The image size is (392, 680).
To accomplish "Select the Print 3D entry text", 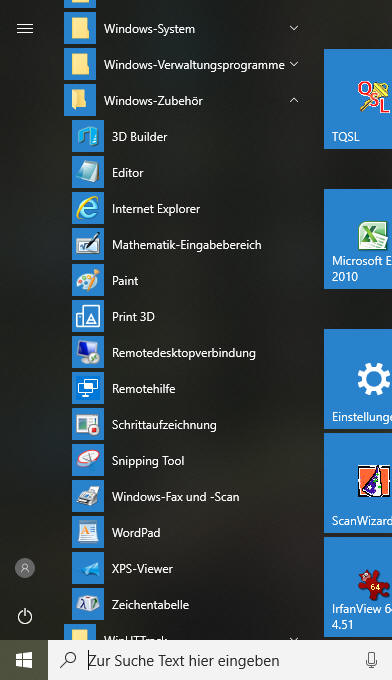I will click(133, 317).
